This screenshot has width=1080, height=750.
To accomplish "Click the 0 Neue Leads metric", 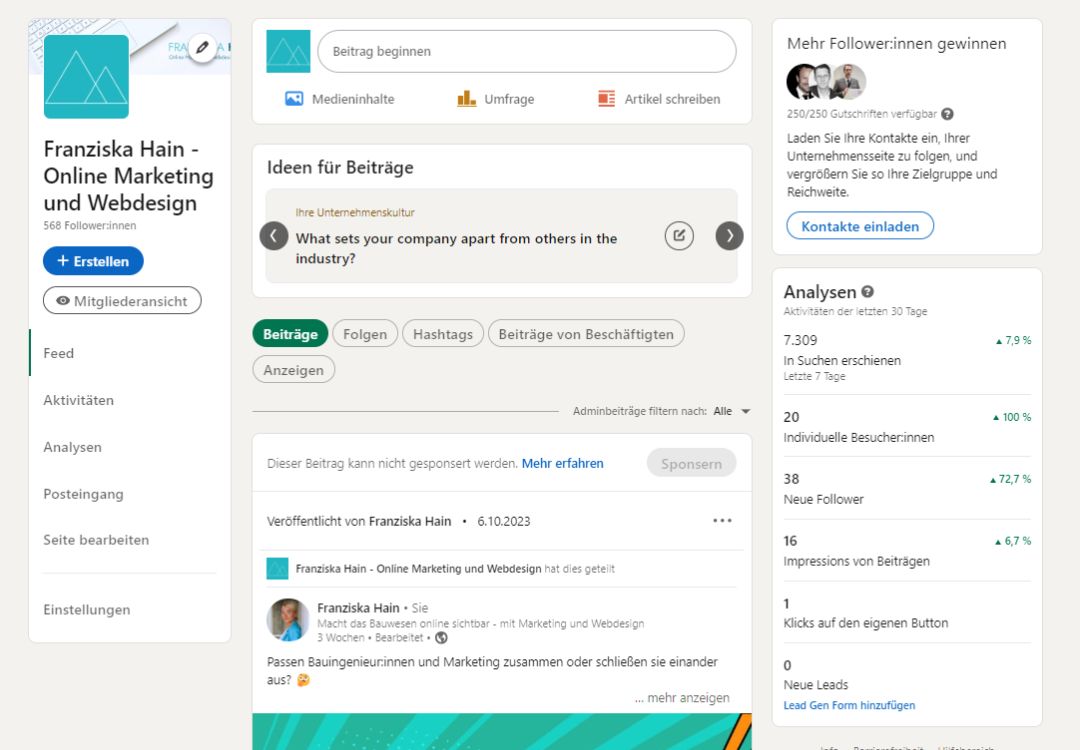I will [816, 674].
